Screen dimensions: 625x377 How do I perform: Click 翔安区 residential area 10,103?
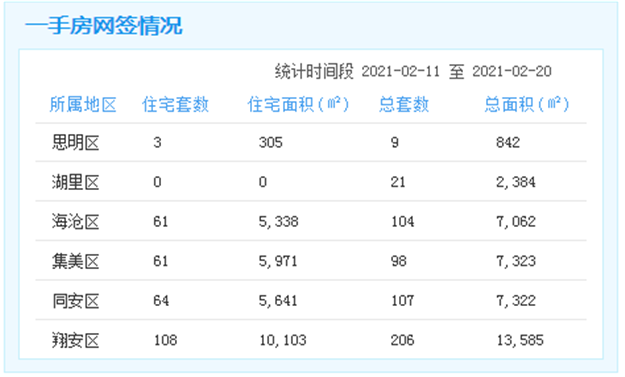pos(283,340)
